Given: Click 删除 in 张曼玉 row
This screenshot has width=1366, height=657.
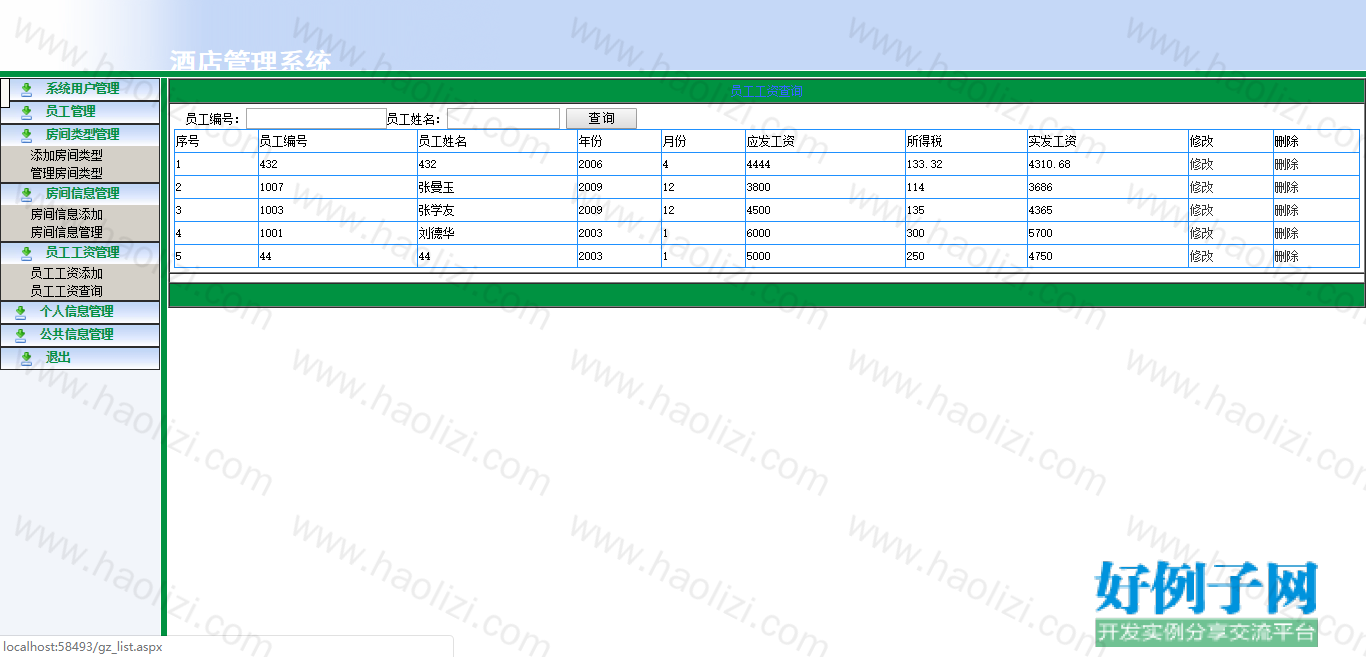Looking at the screenshot, I should (x=1286, y=187).
